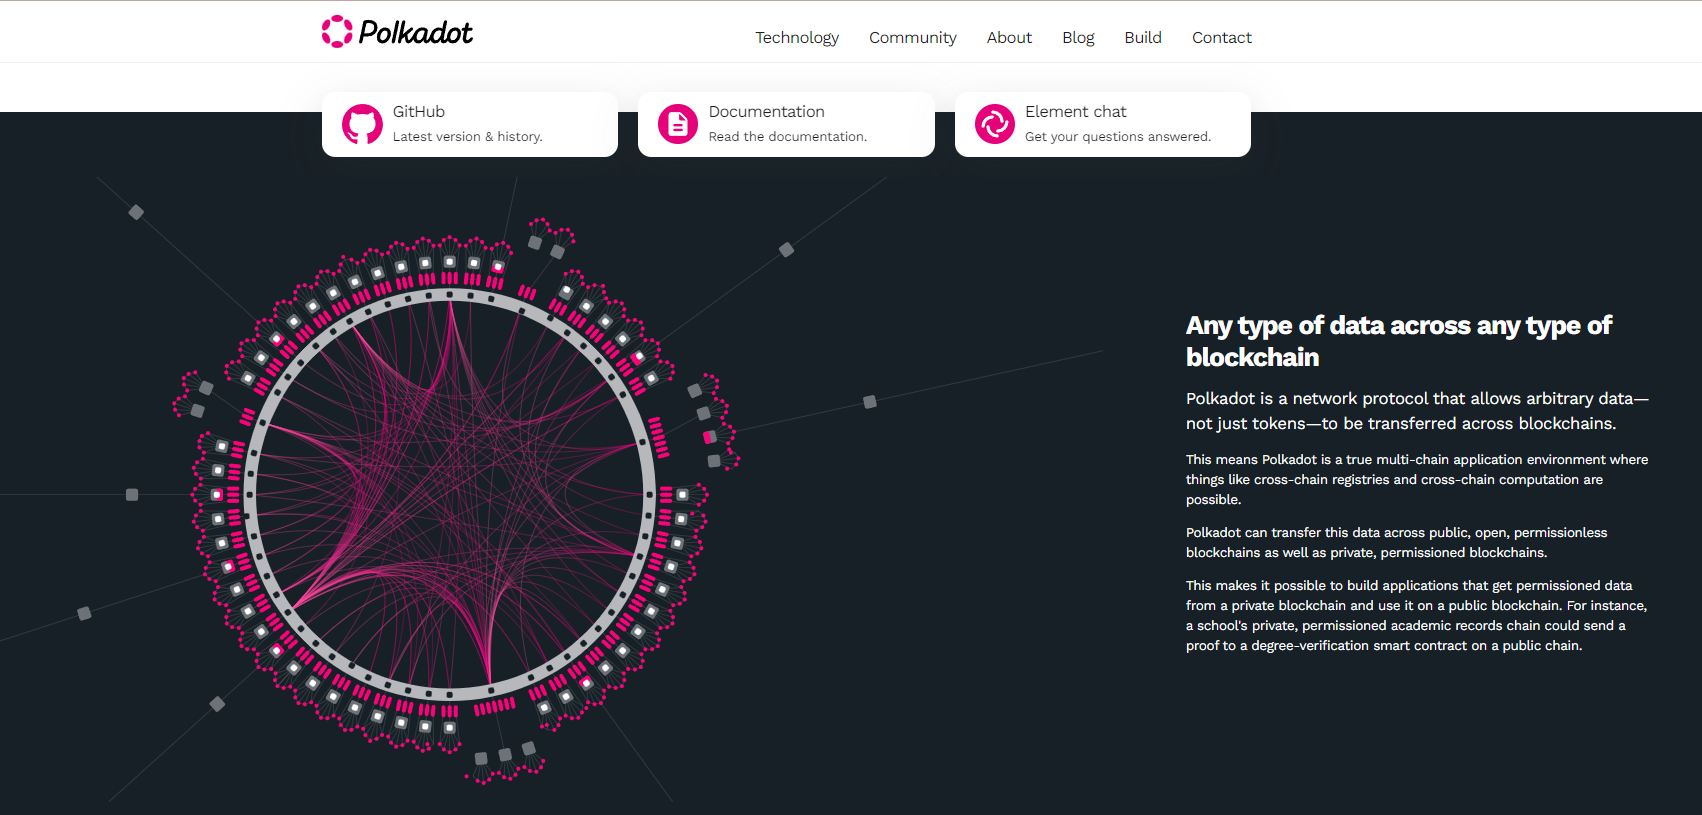The height and width of the screenshot is (815, 1702).
Task: Go to the About page
Action: coord(1009,37)
